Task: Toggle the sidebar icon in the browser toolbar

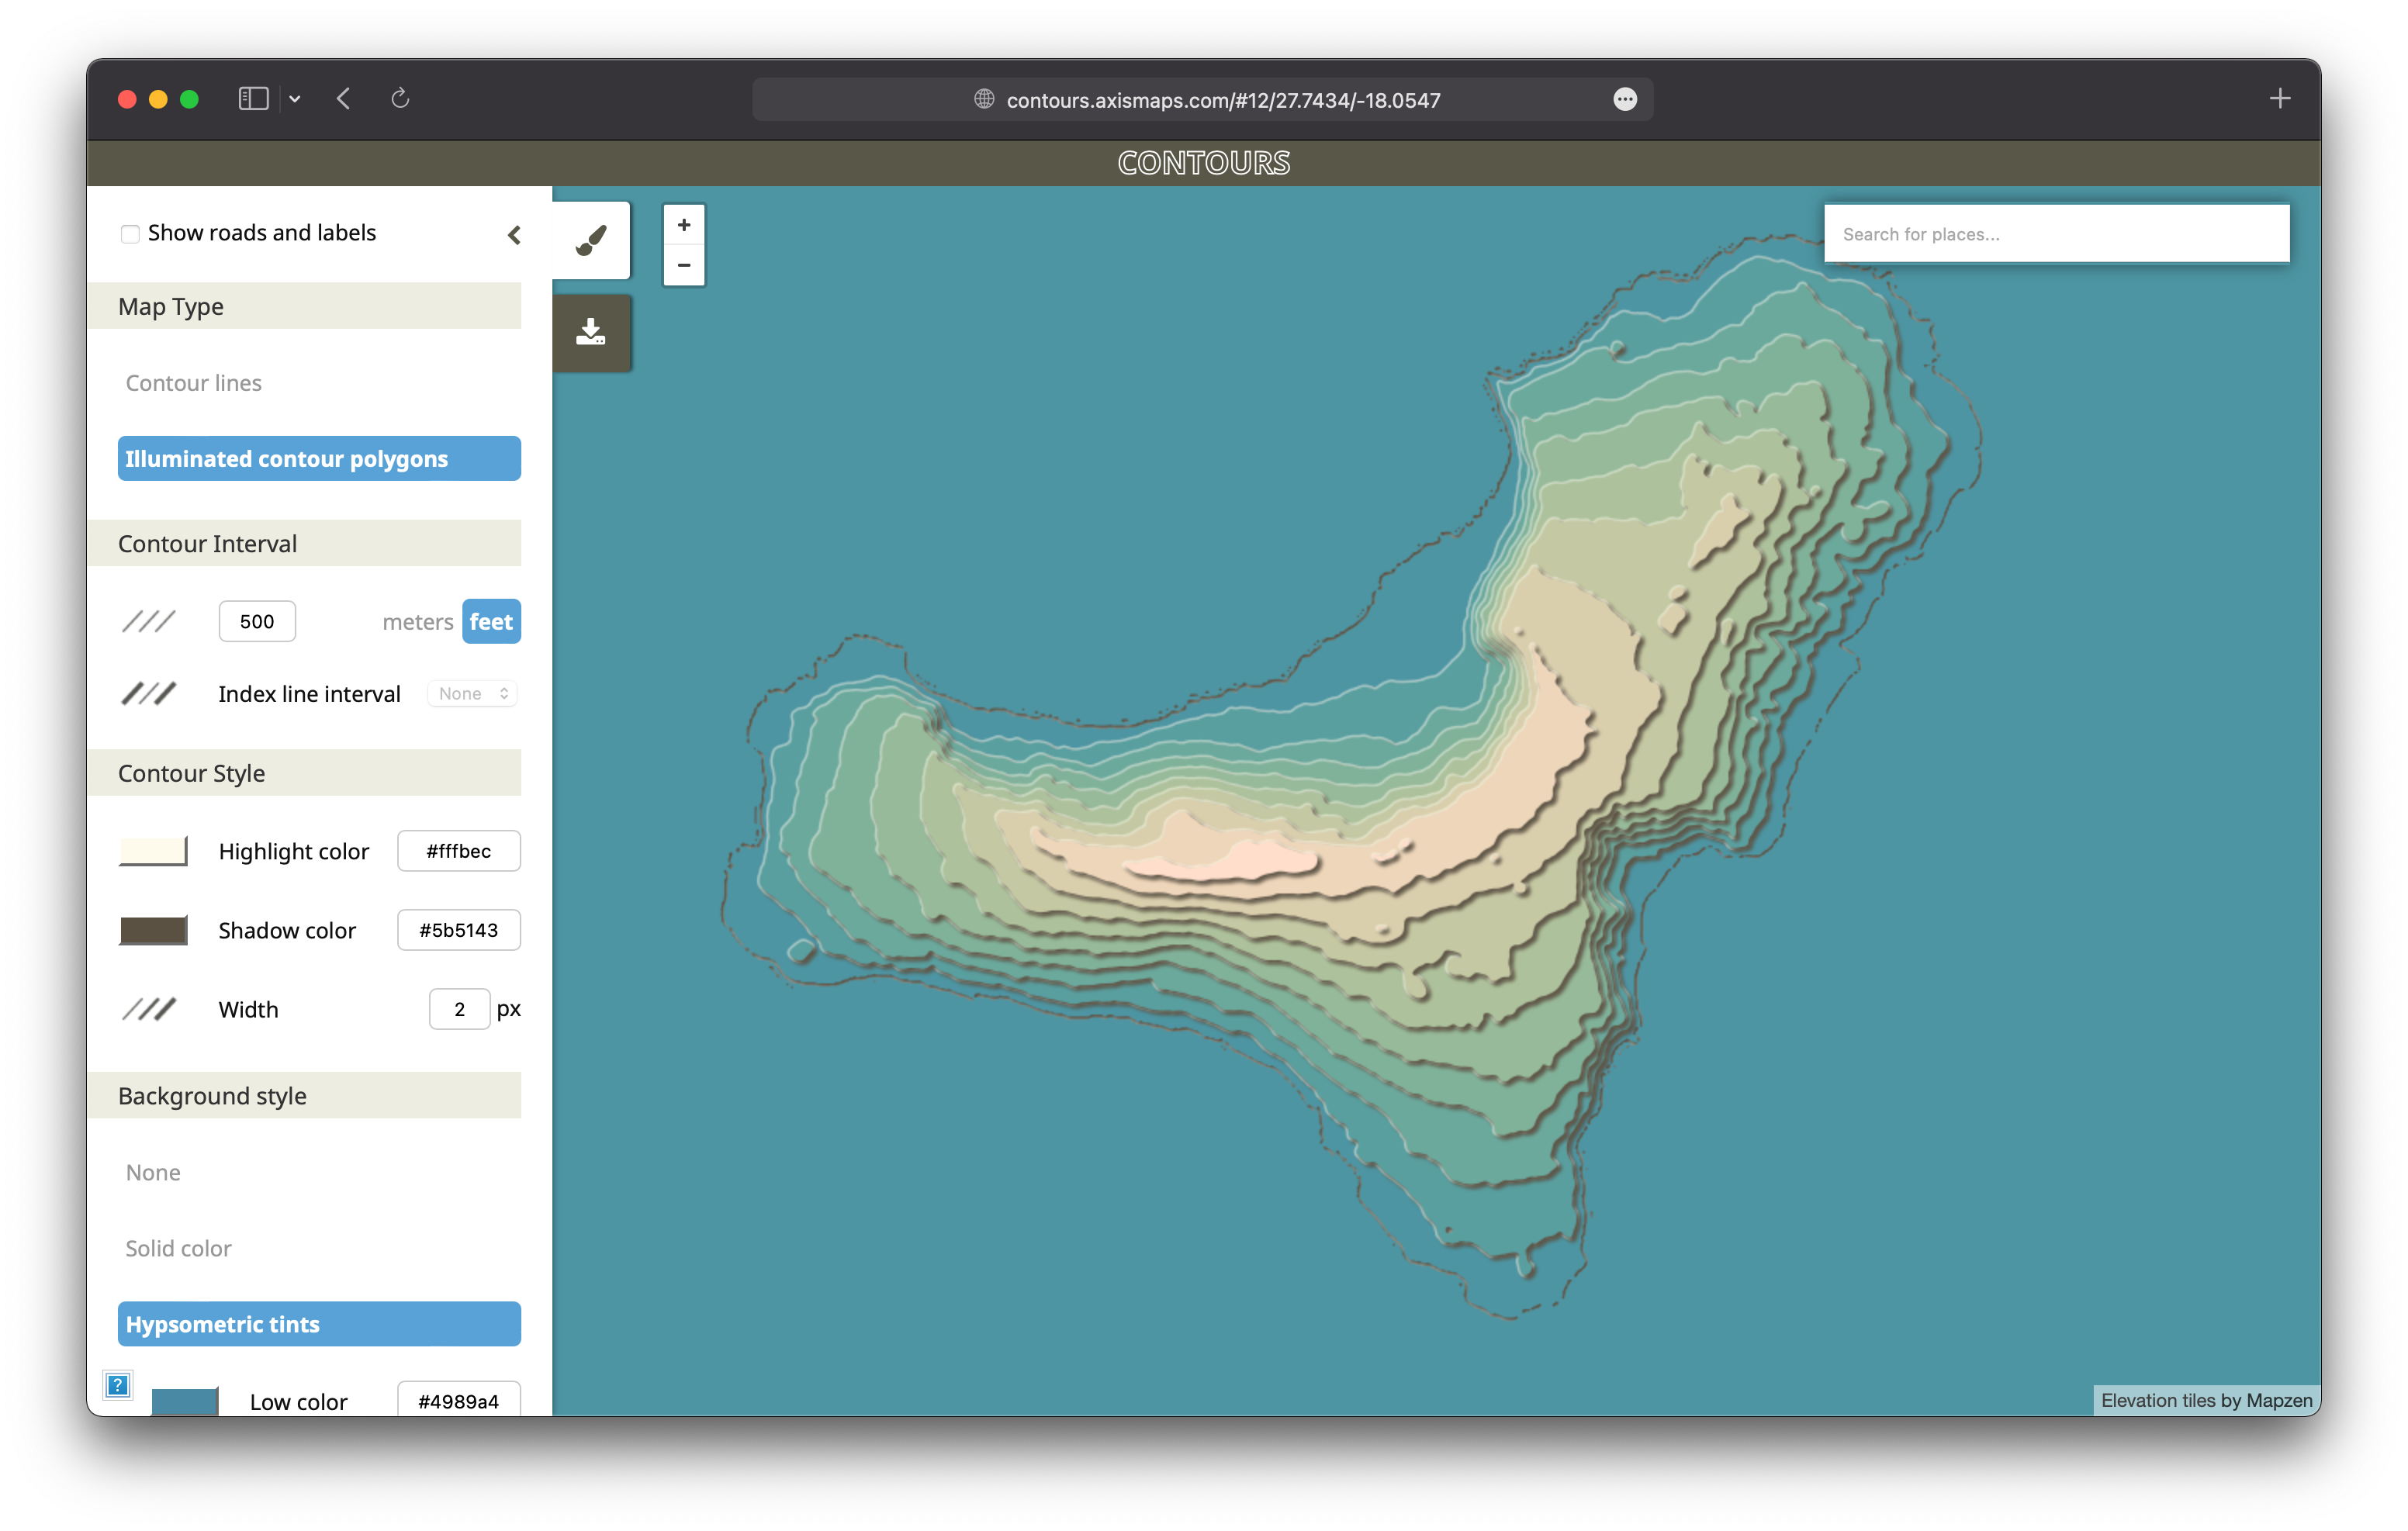Action: tap(253, 98)
